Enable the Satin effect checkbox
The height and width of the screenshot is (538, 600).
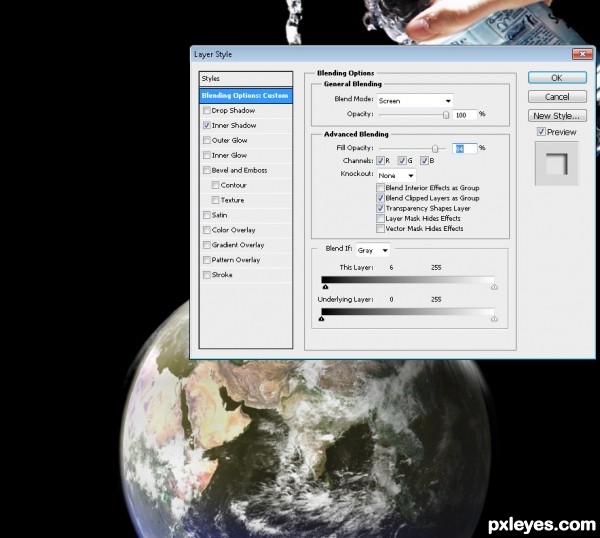[x=207, y=215]
